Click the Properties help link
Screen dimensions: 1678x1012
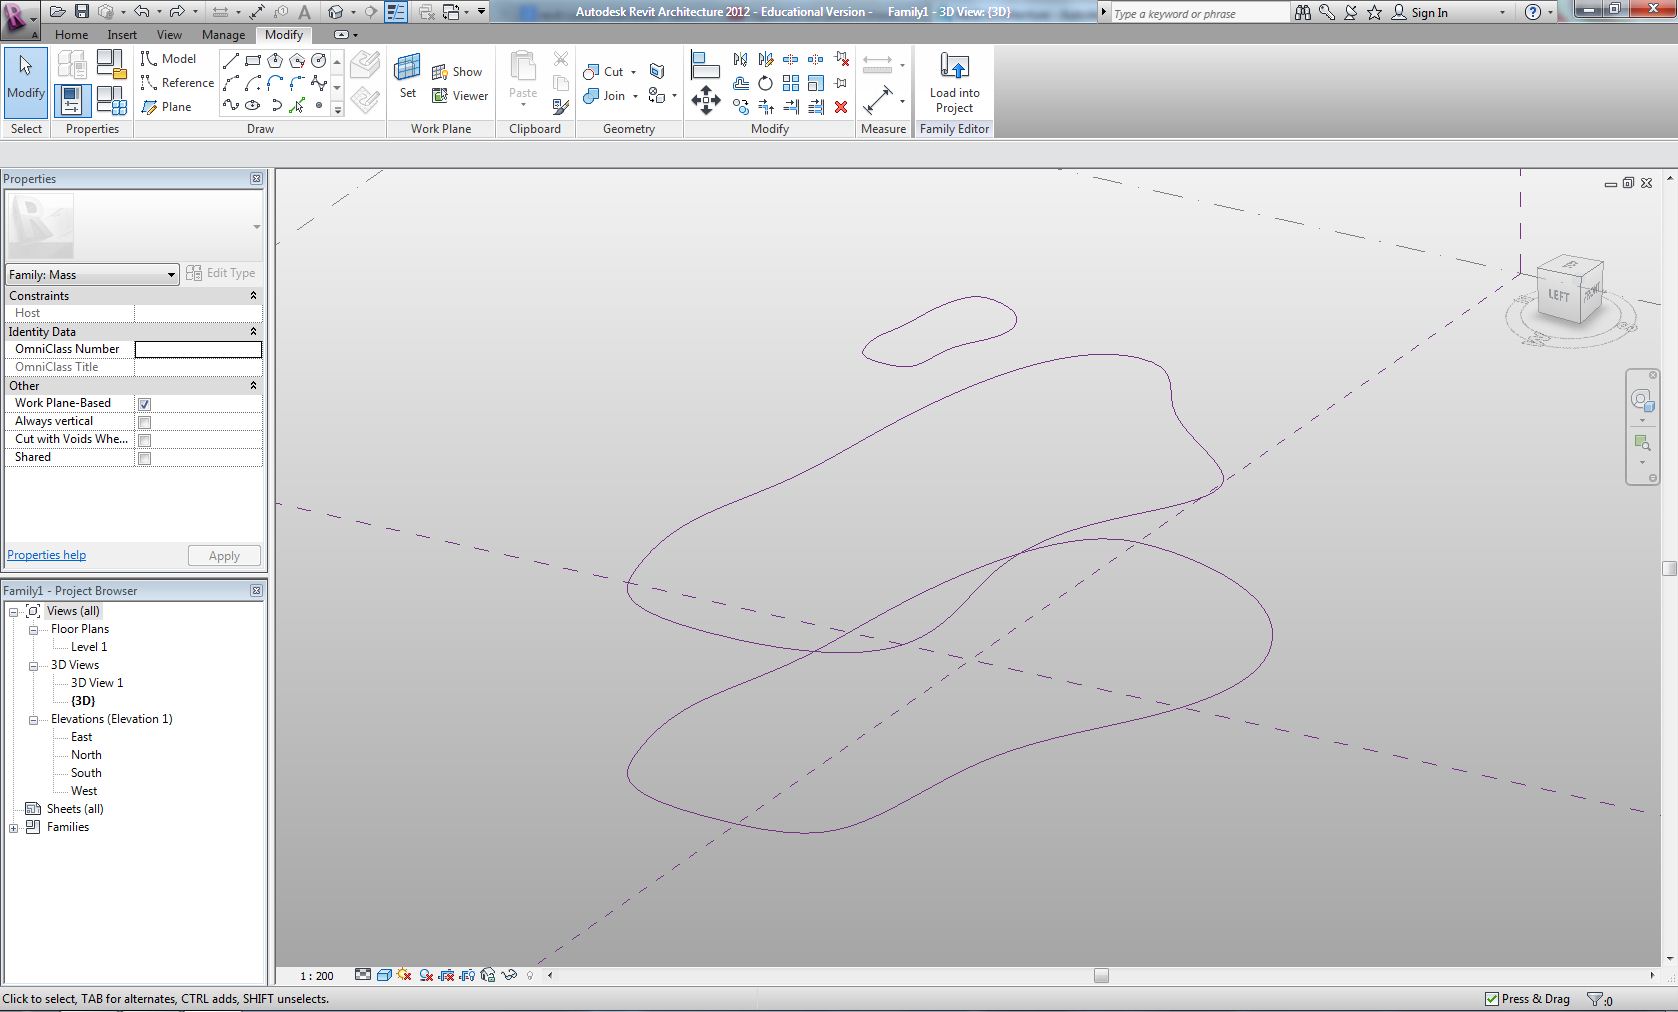point(46,555)
